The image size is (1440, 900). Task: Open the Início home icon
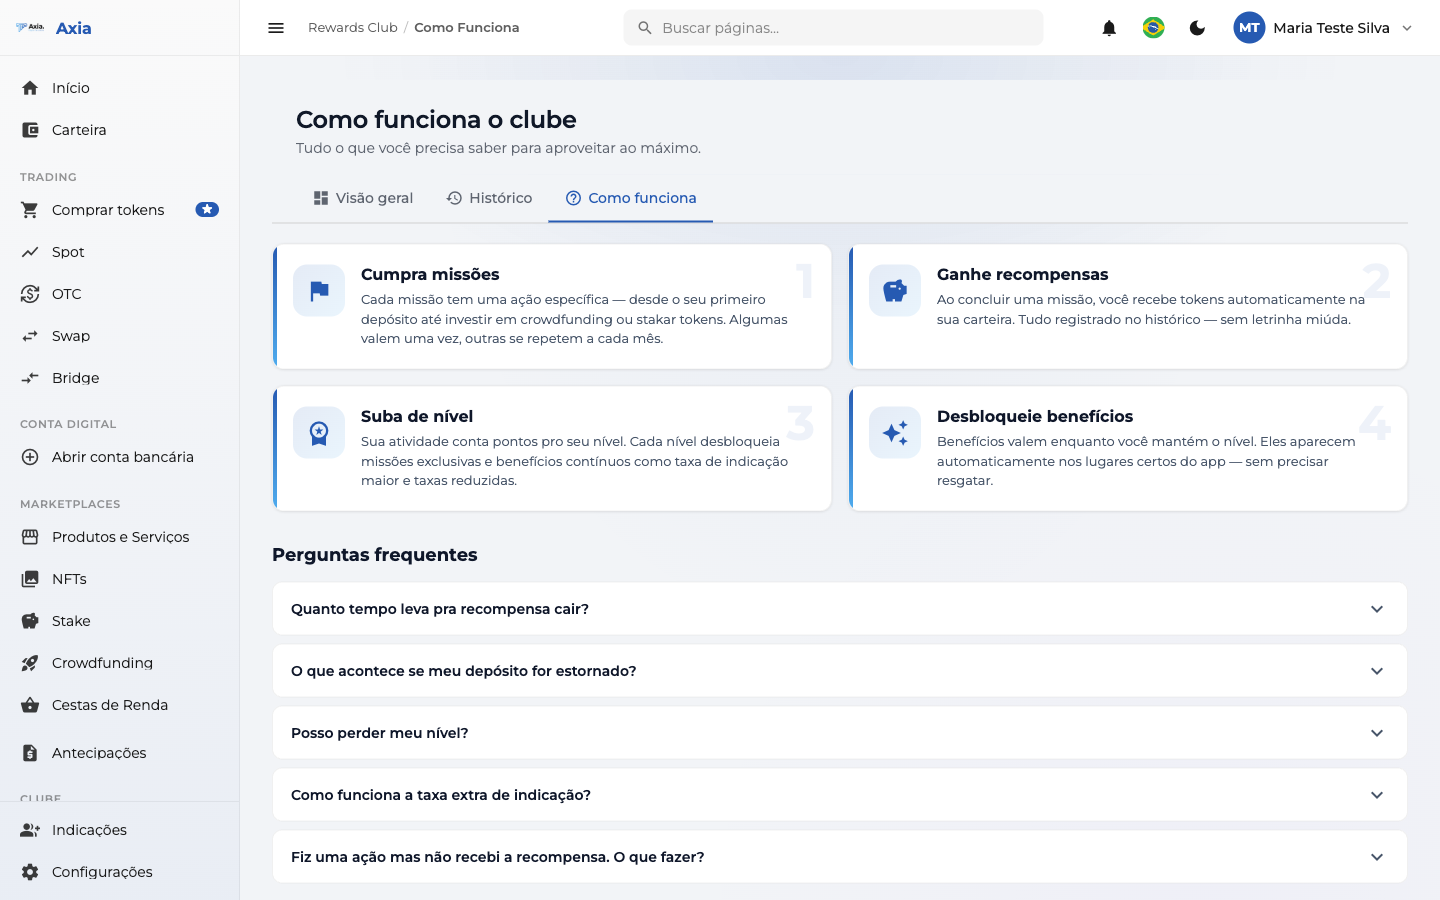tap(30, 88)
